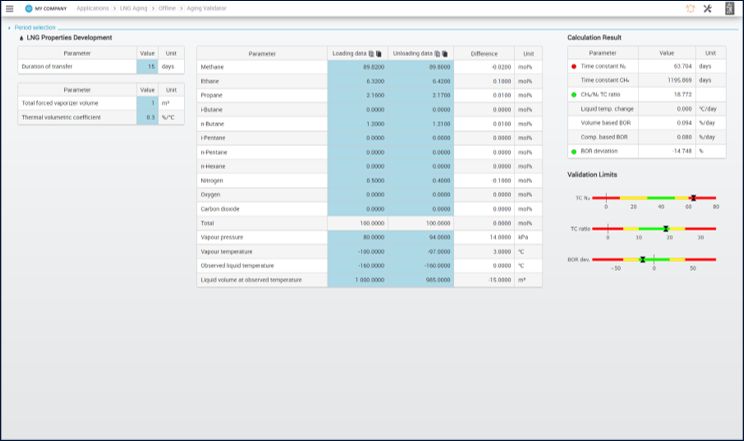Click the My Company logo
The width and height of the screenshot is (744, 441).
click(46, 9)
